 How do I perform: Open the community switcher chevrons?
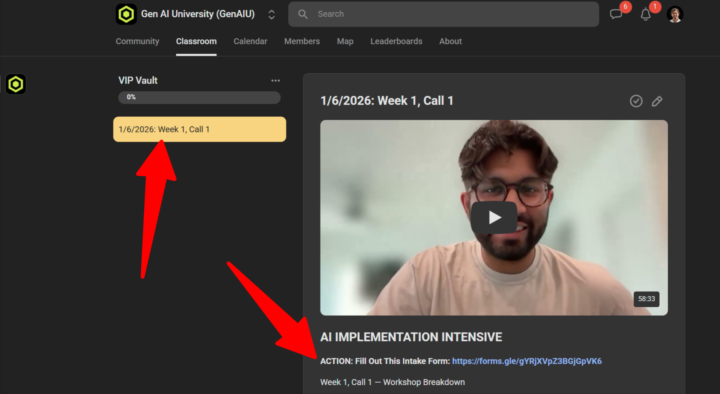pyautogui.click(x=271, y=14)
